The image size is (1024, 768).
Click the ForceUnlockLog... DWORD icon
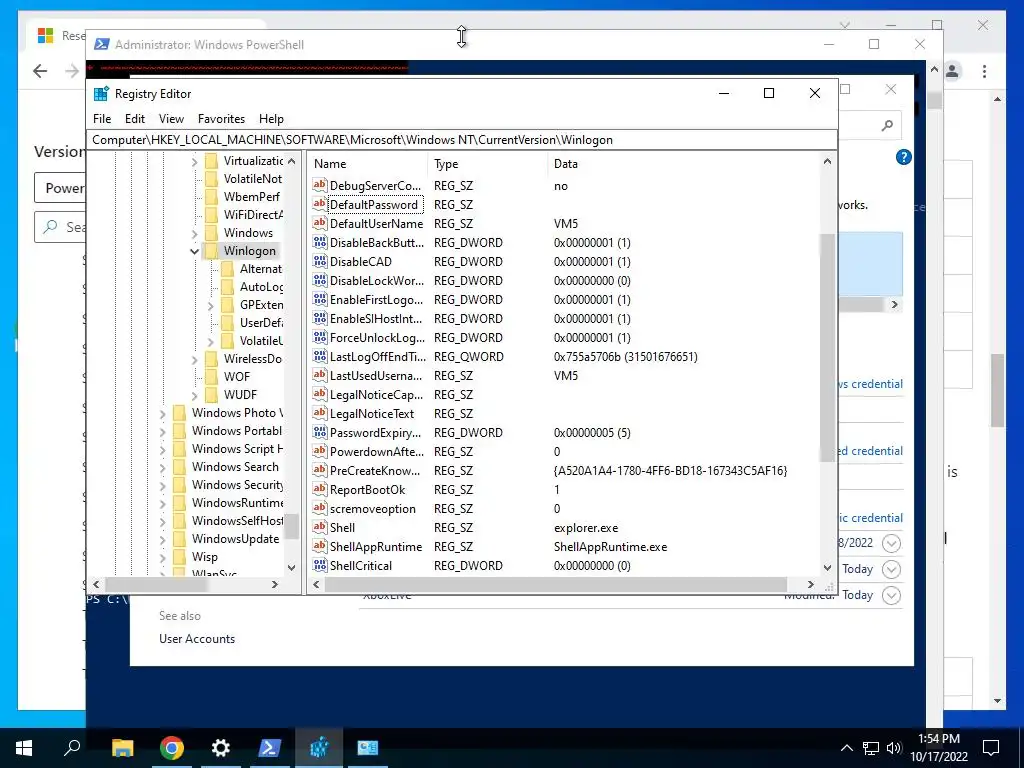point(319,337)
